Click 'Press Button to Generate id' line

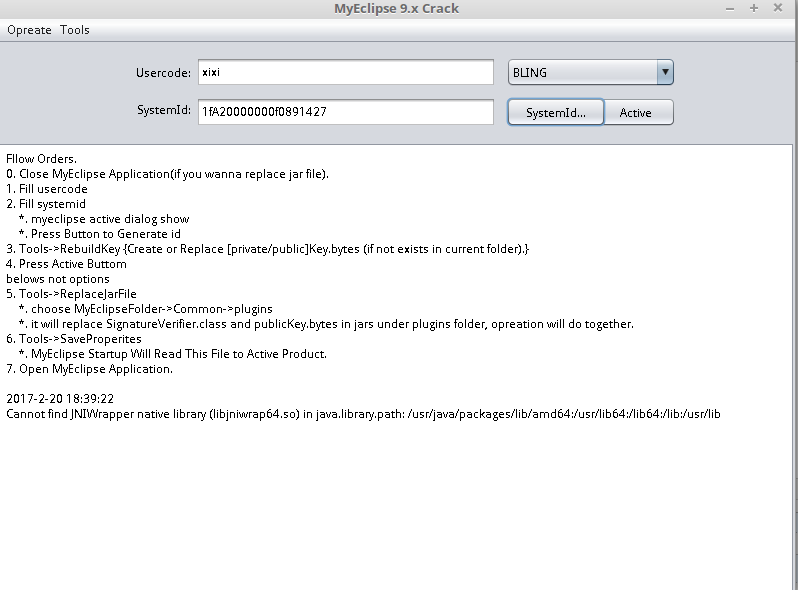click(100, 234)
